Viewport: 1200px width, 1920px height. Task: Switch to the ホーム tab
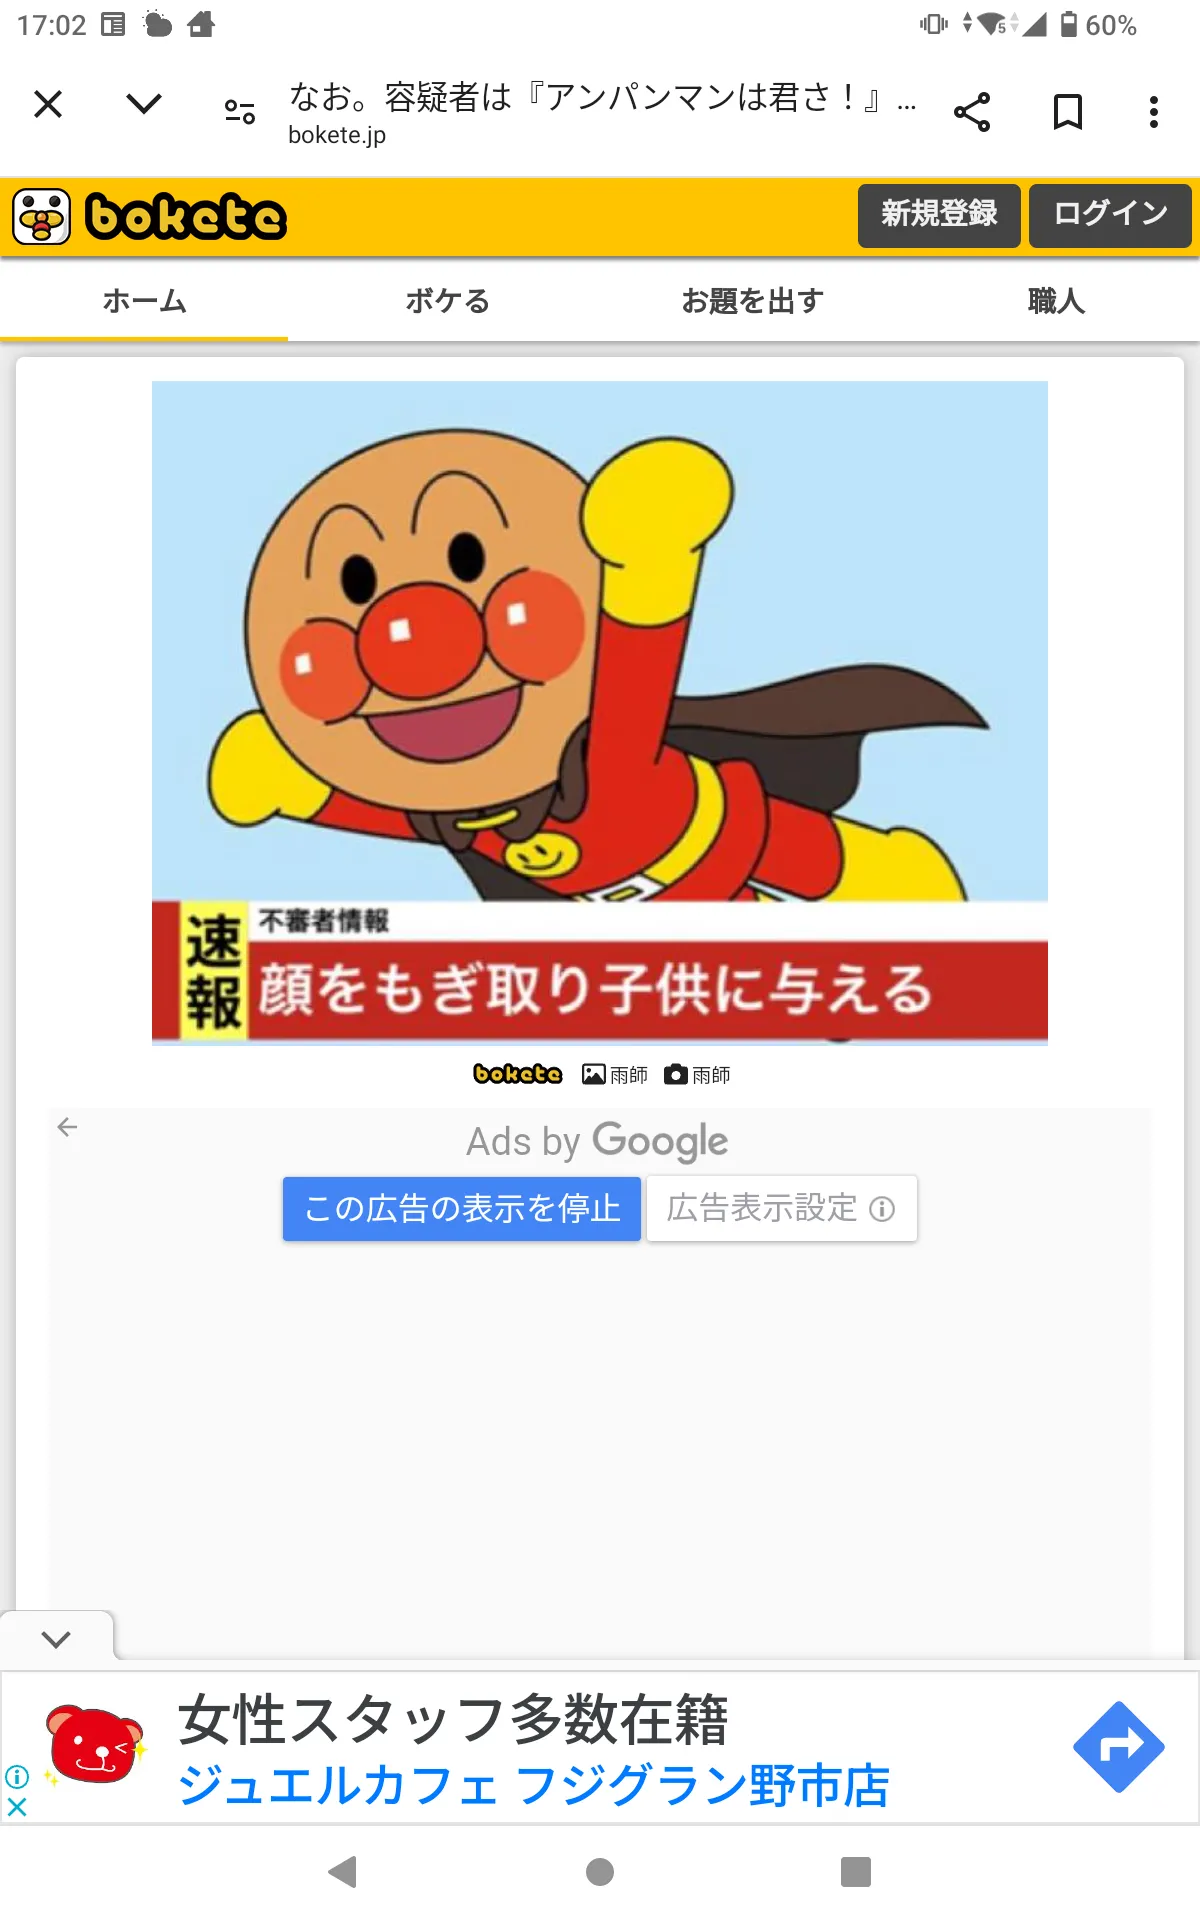144,301
